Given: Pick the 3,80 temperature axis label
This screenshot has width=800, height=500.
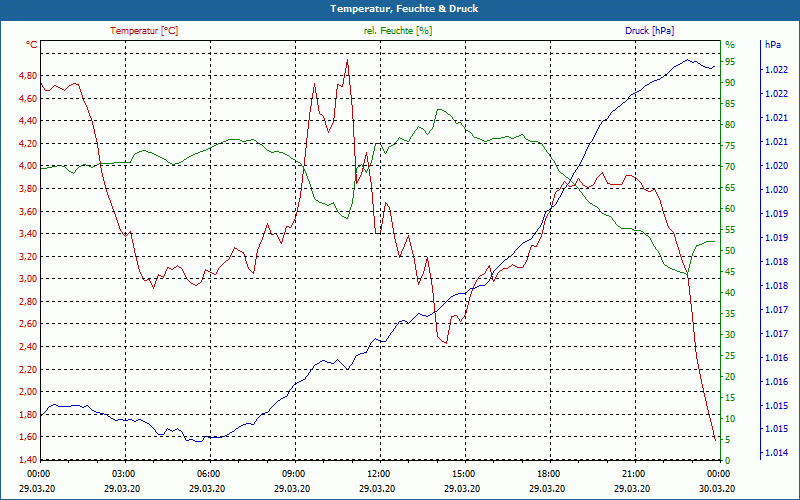Looking at the screenshot, I should click(28, 188).
